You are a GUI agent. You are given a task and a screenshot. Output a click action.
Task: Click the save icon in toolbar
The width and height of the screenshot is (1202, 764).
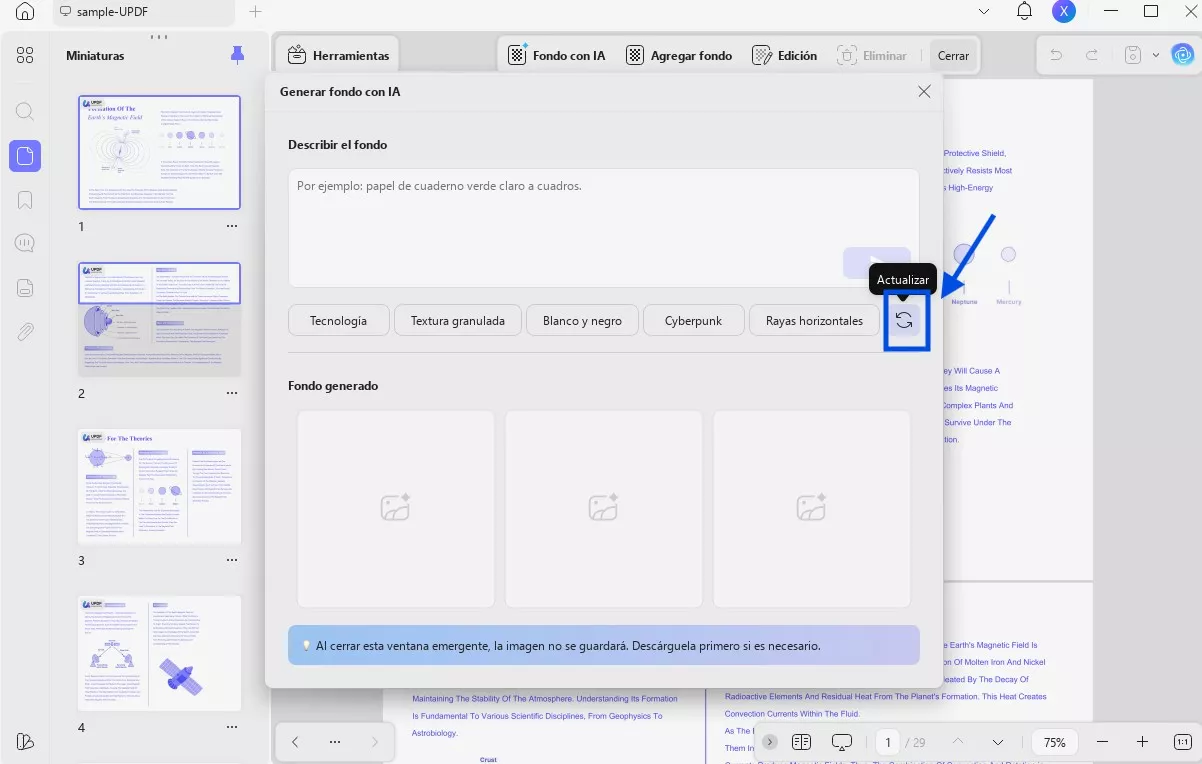pos(1134,55)
